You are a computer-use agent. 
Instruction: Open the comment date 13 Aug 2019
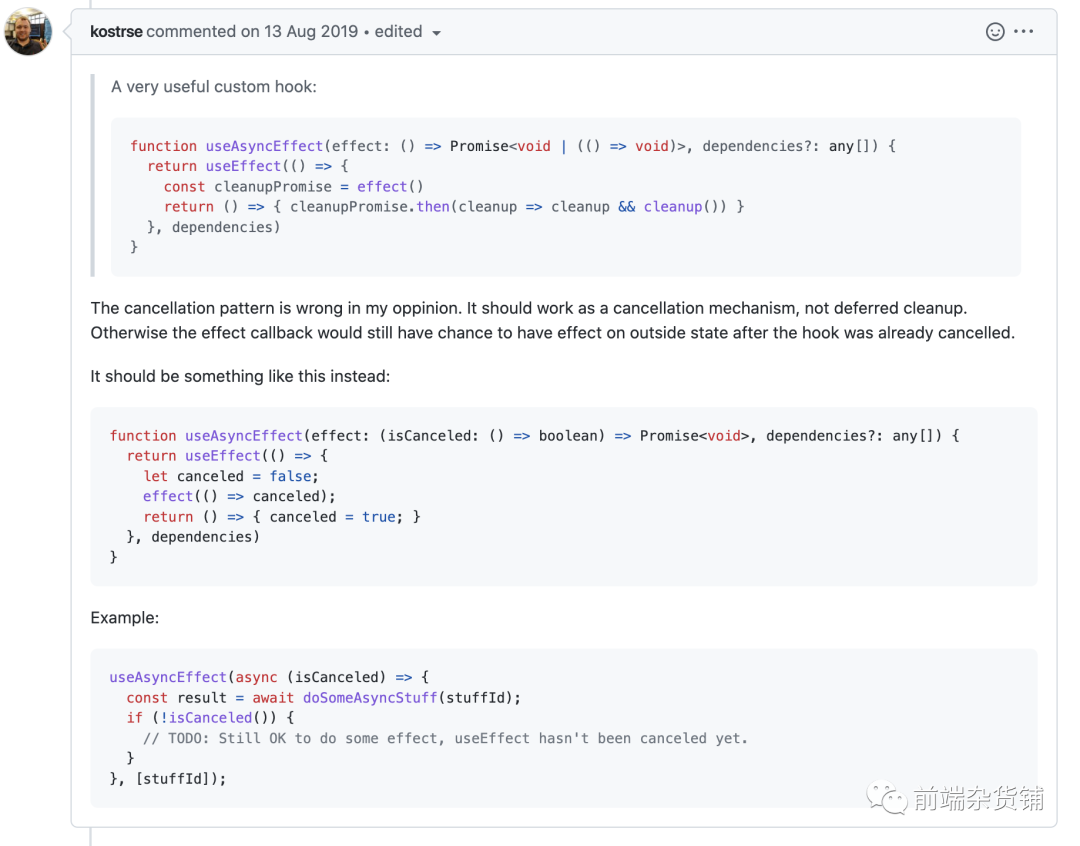click(x=311, y=32)
